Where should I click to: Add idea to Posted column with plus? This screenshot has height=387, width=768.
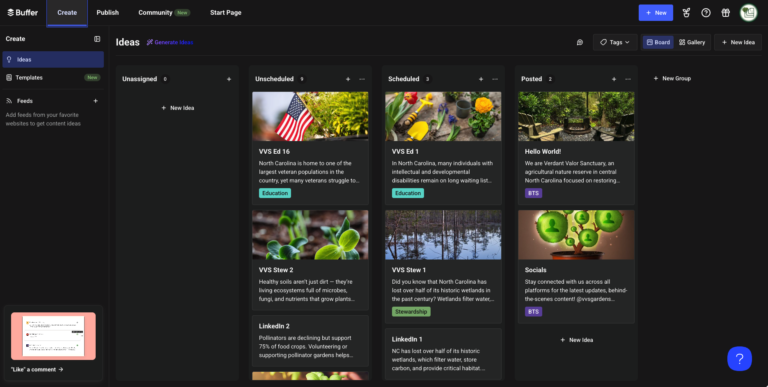[614, 79]
